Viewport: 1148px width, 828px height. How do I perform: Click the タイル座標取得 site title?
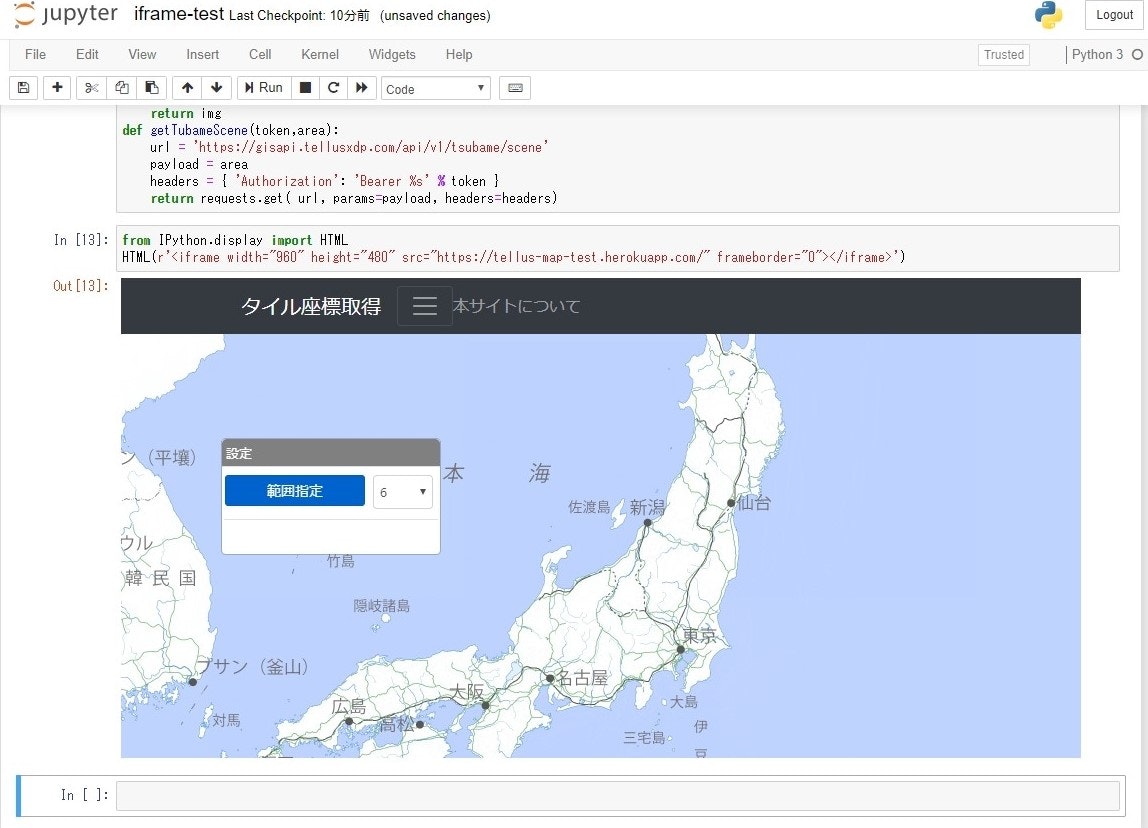click(311, 306)
